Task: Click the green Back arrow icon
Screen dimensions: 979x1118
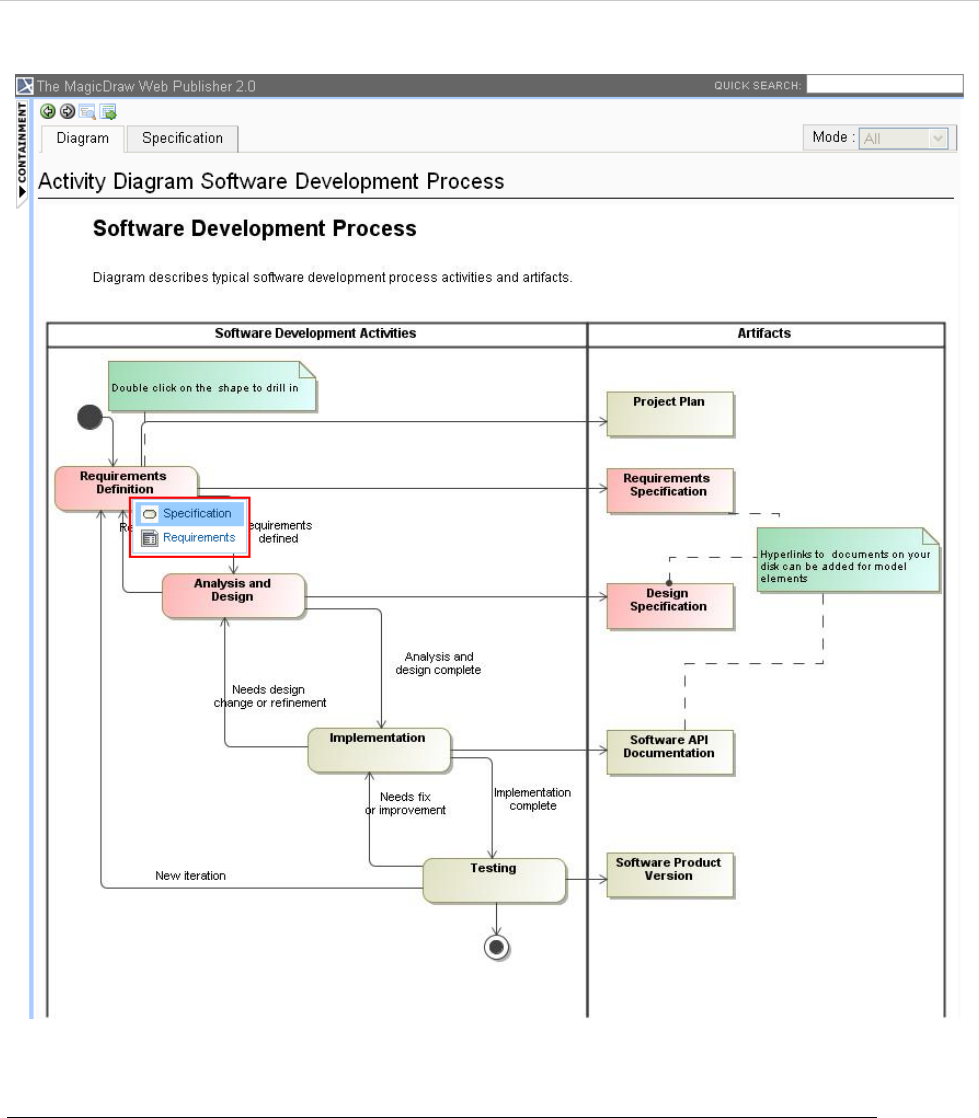Action: pyautogui.click(x=48, y=111)
